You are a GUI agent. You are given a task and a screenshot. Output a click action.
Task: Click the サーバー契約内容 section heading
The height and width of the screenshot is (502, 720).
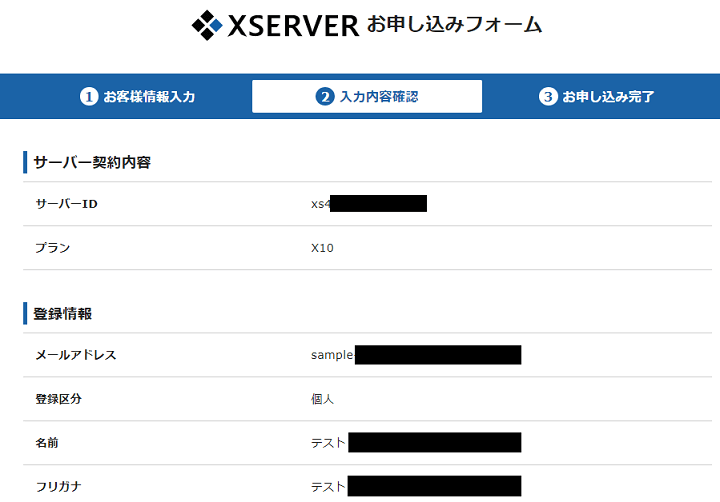click(92, 163)
